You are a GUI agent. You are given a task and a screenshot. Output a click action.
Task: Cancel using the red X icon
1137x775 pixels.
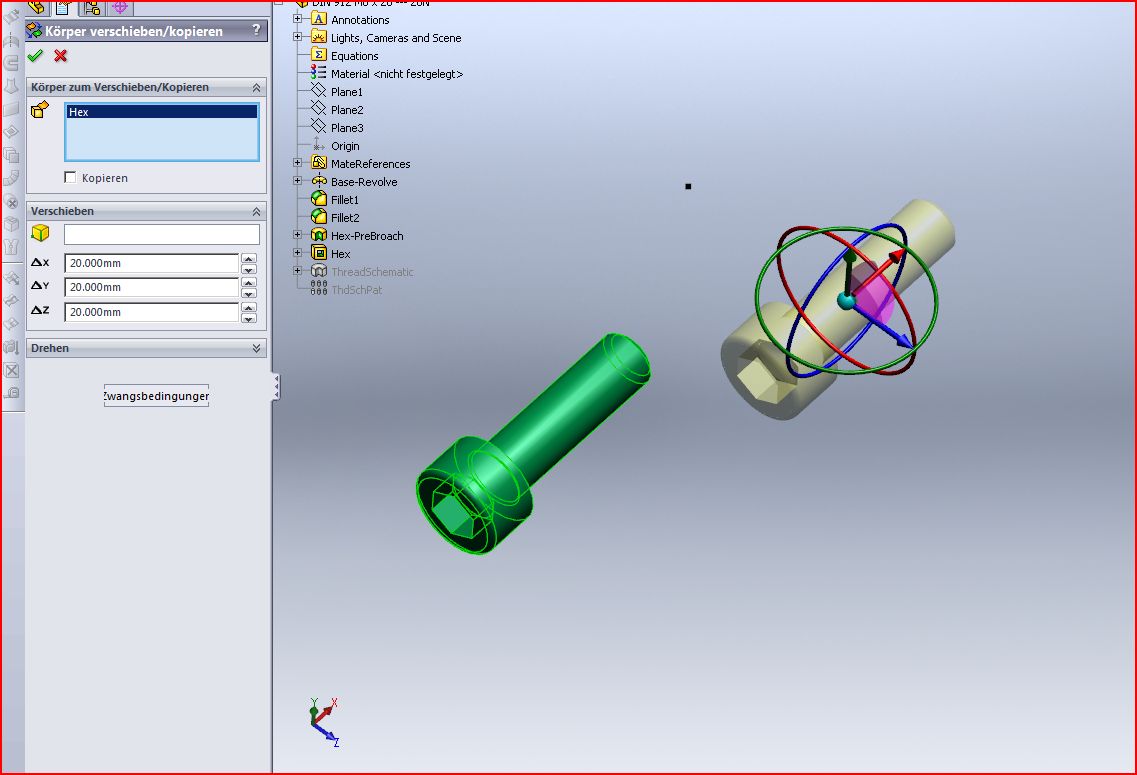pos(61,56)
